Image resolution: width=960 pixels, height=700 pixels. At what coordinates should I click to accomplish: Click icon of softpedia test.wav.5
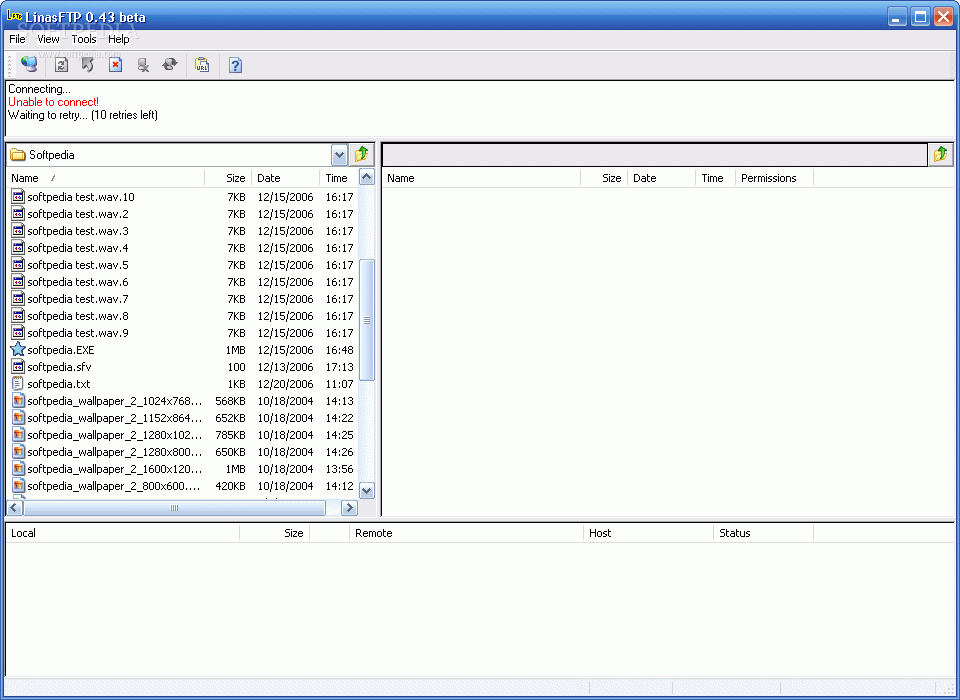(x=18, y=265)
